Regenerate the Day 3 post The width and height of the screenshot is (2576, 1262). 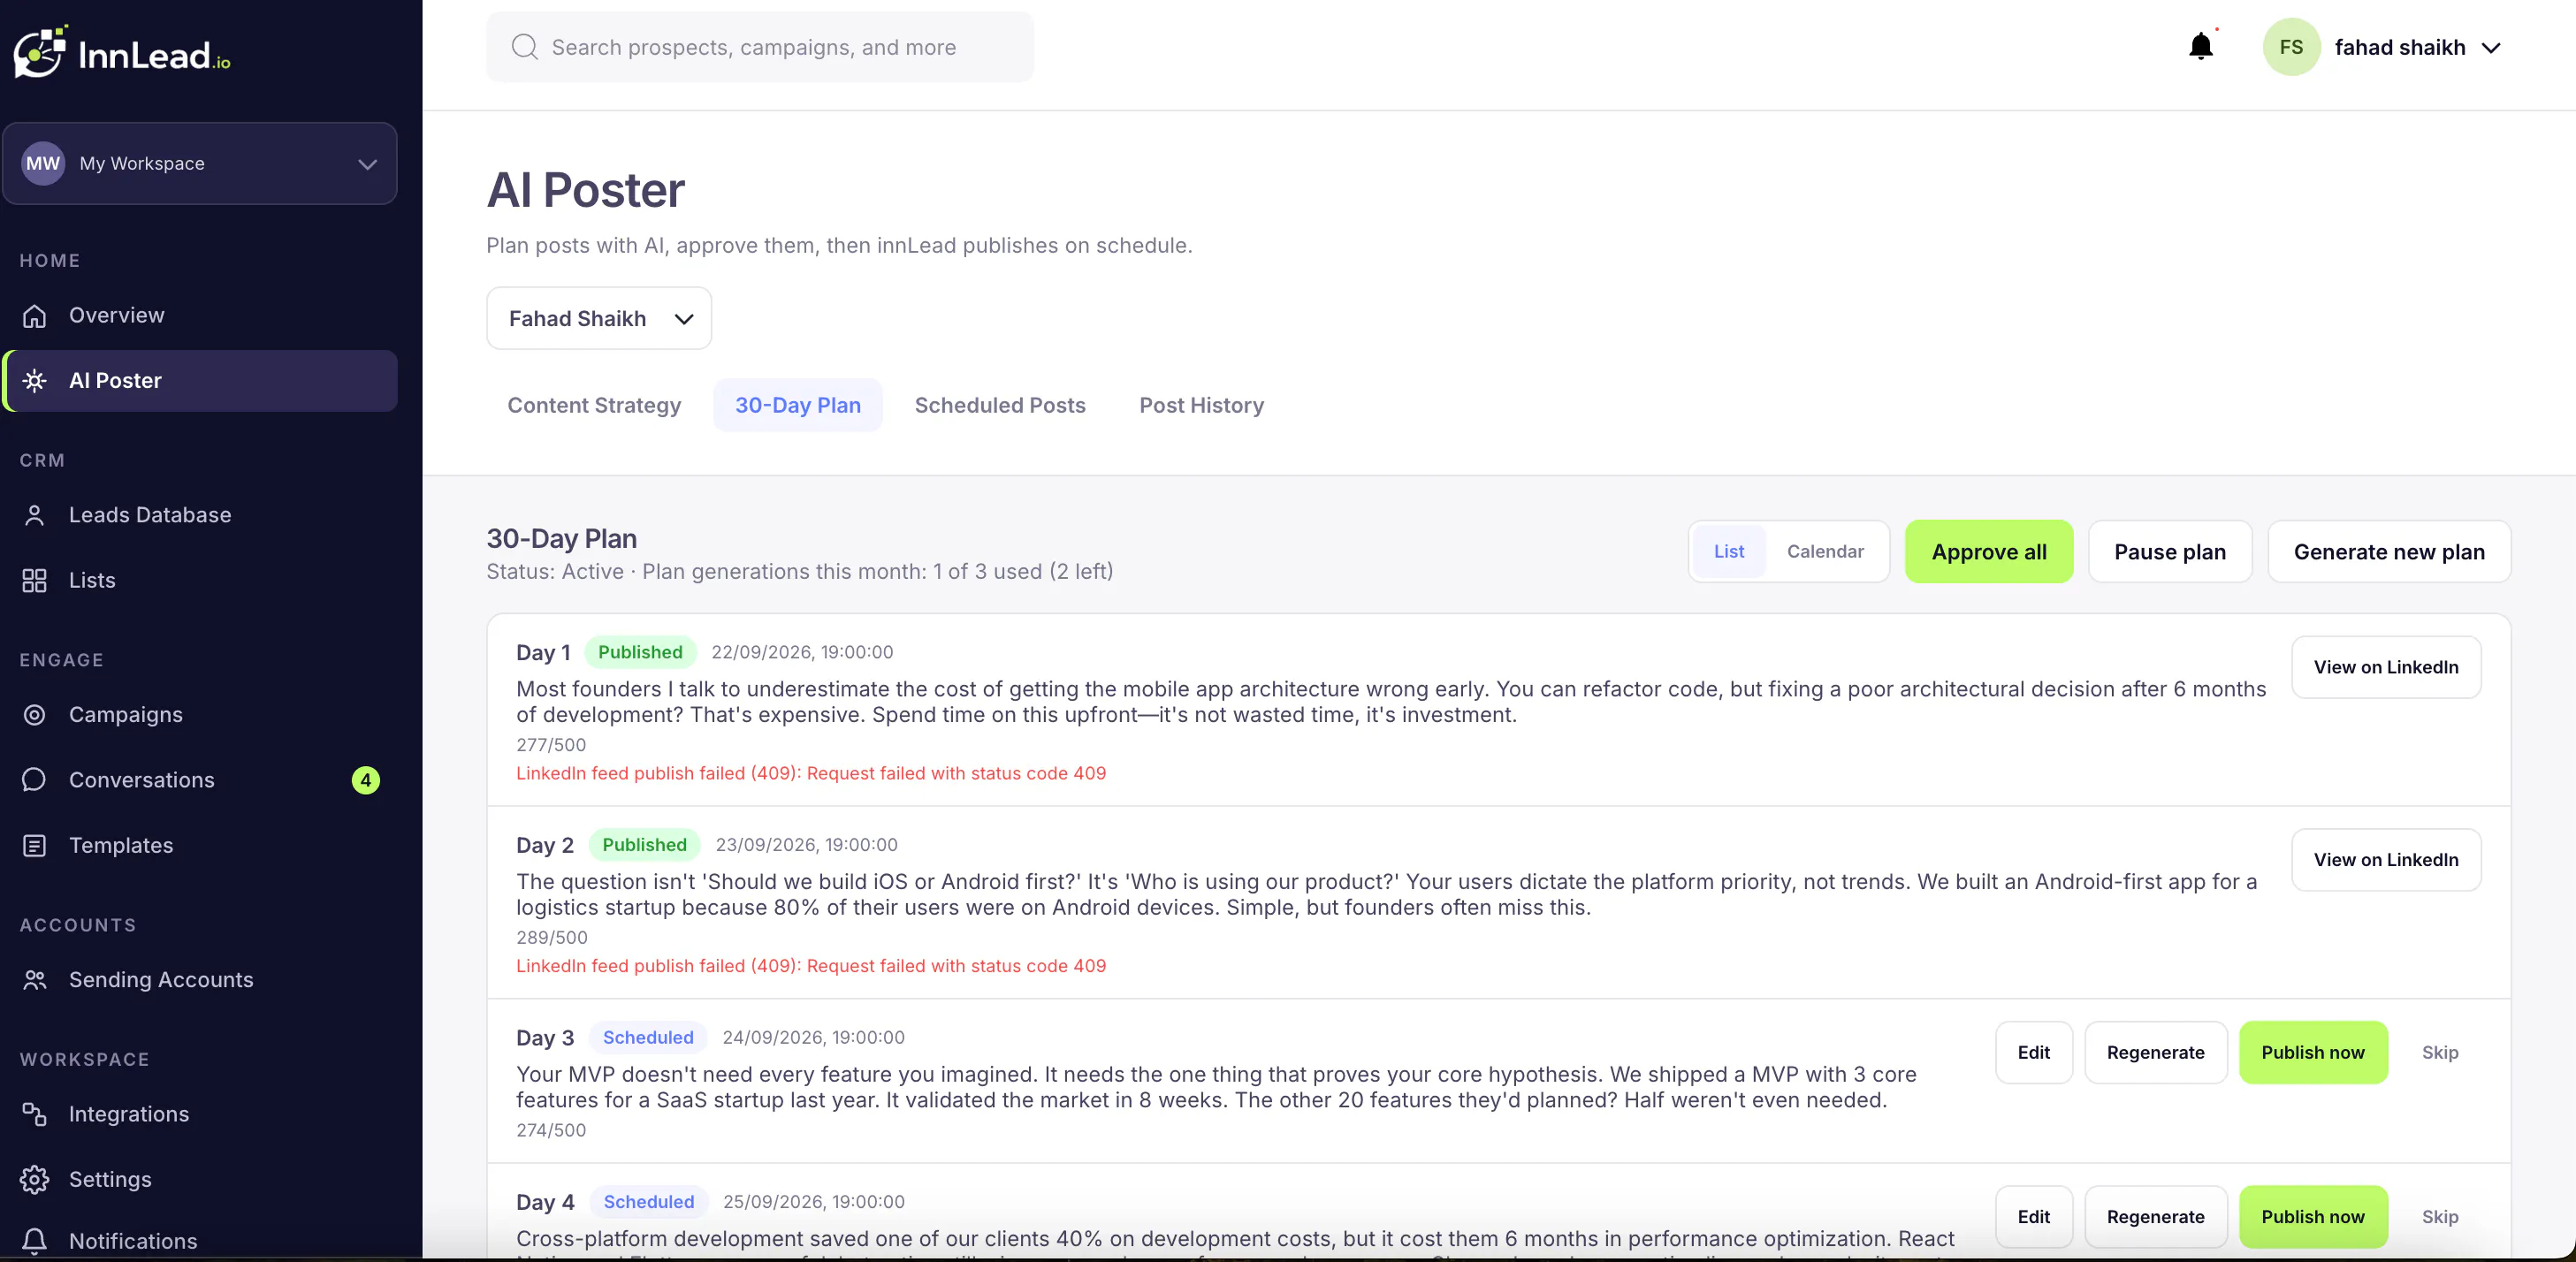(x=2155, y=1052)
